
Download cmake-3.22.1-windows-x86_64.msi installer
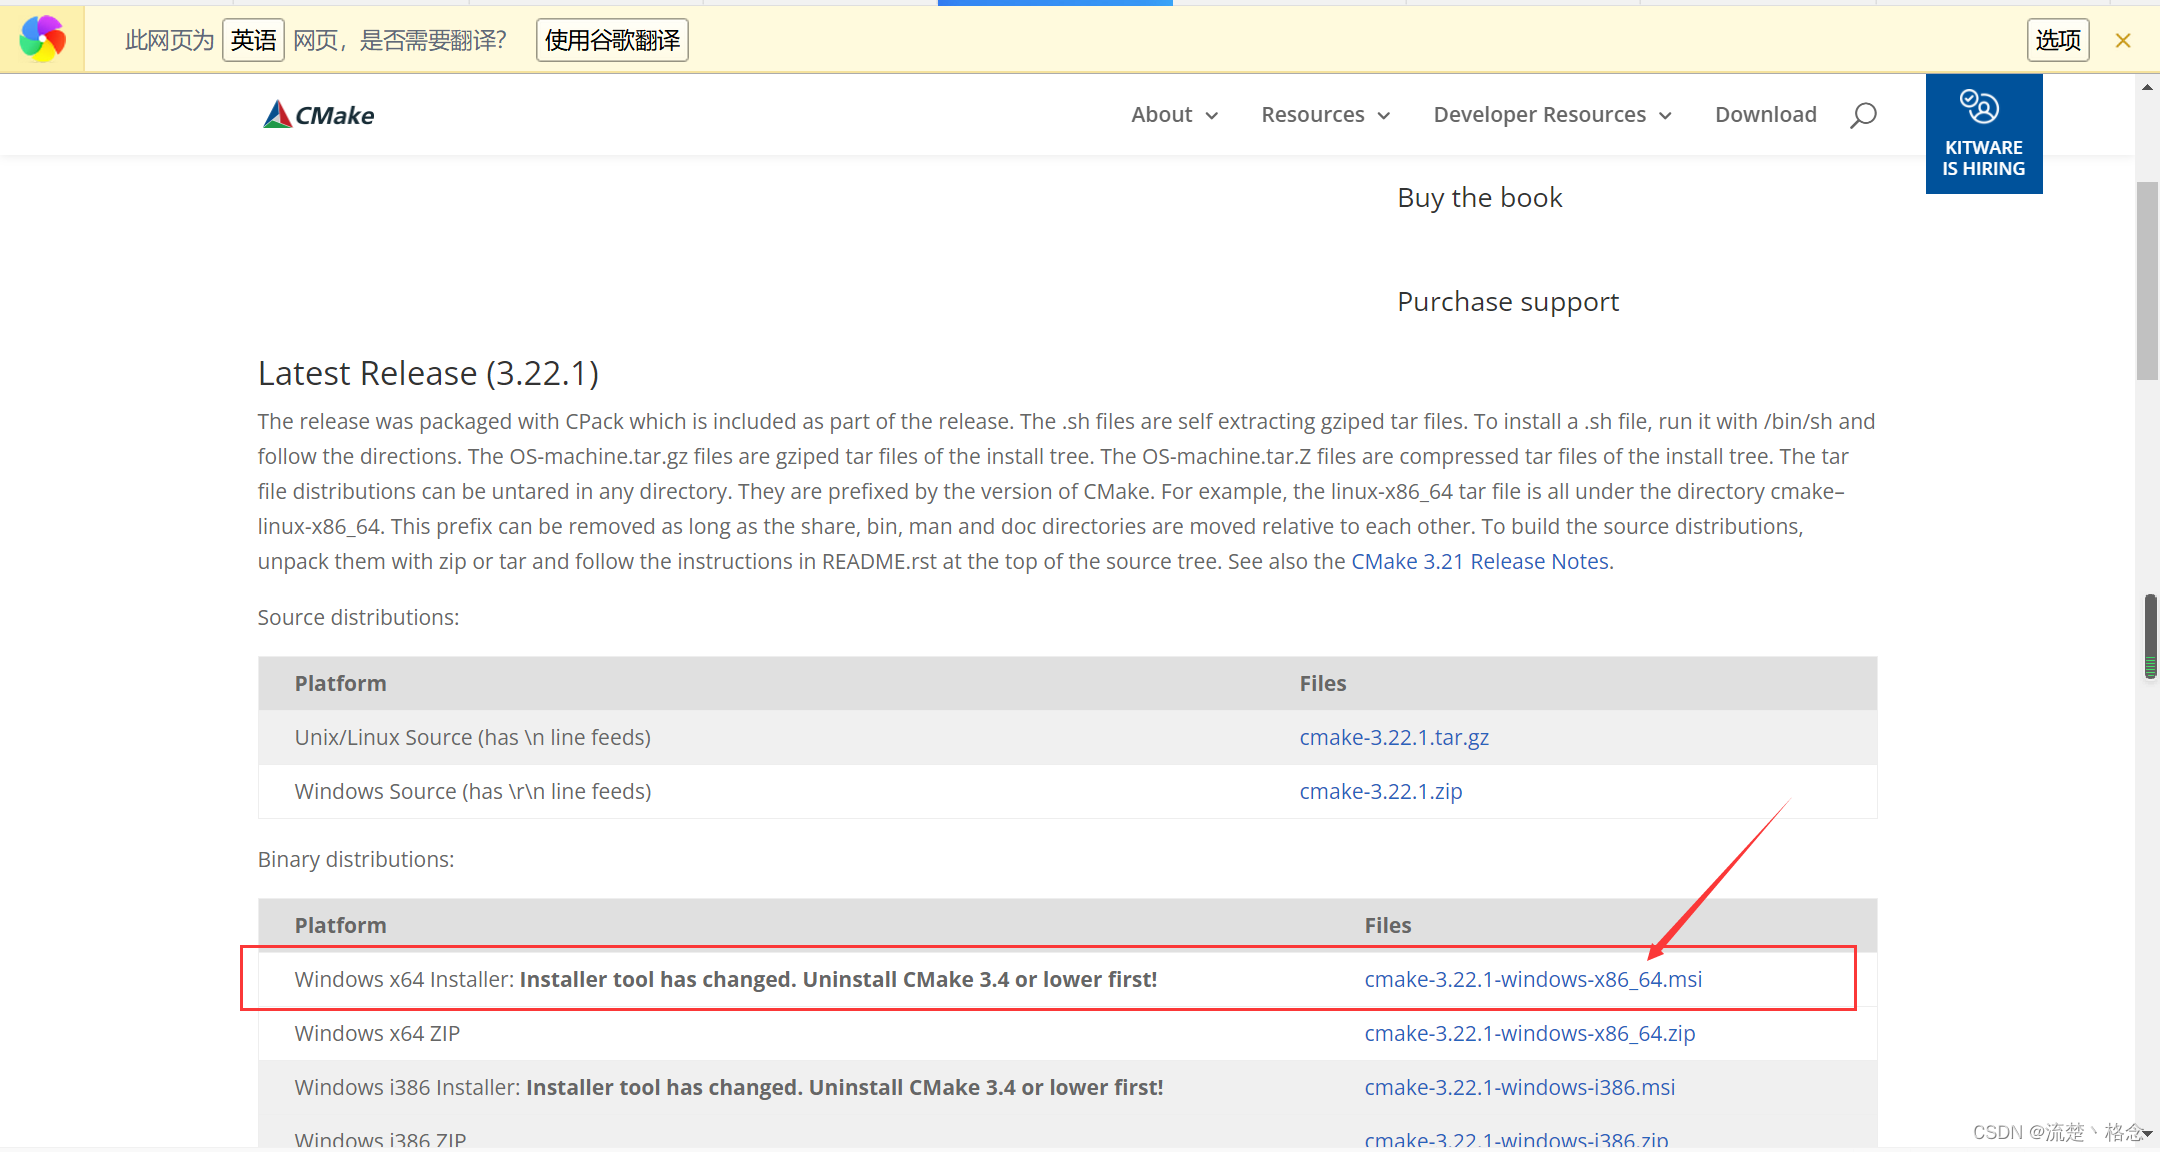pyautogui.click(x=1532, y=980)
